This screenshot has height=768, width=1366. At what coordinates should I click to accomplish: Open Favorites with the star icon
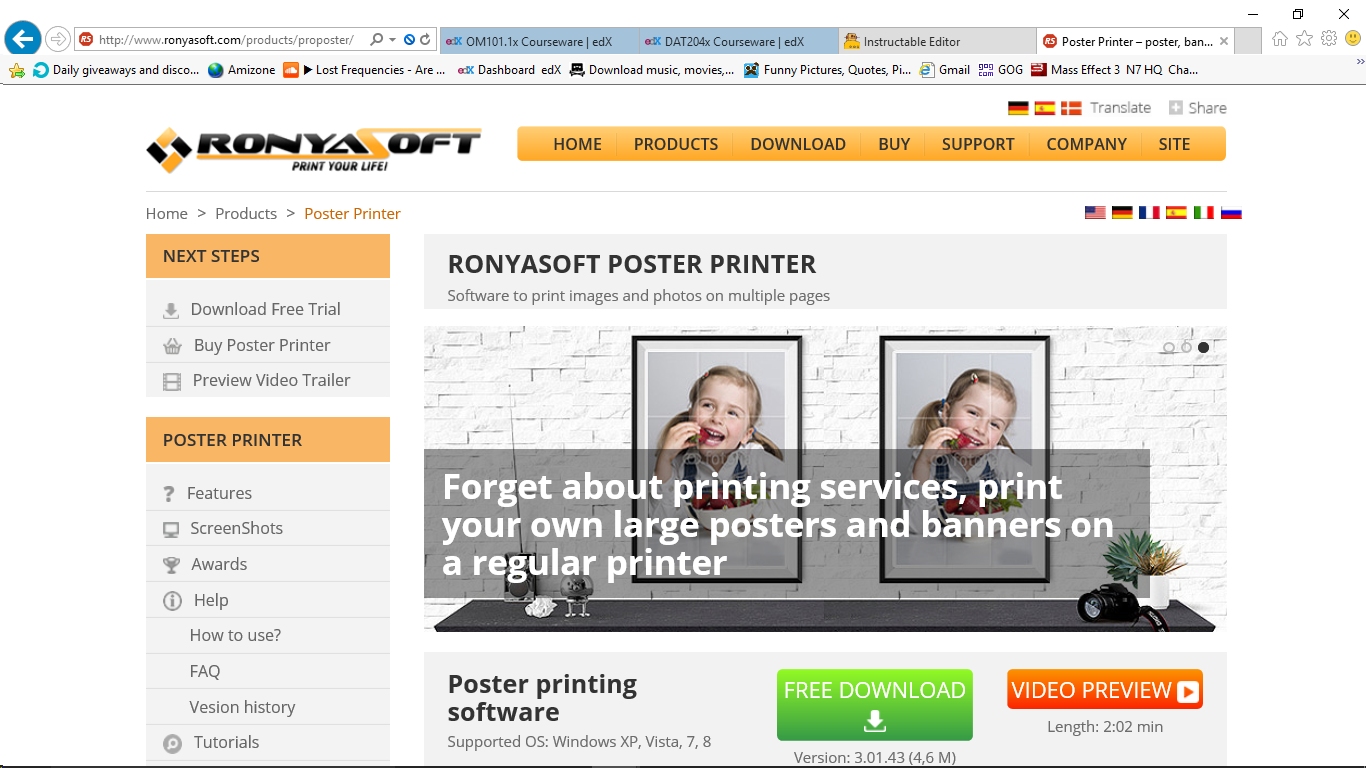(x=1304, y=39)
